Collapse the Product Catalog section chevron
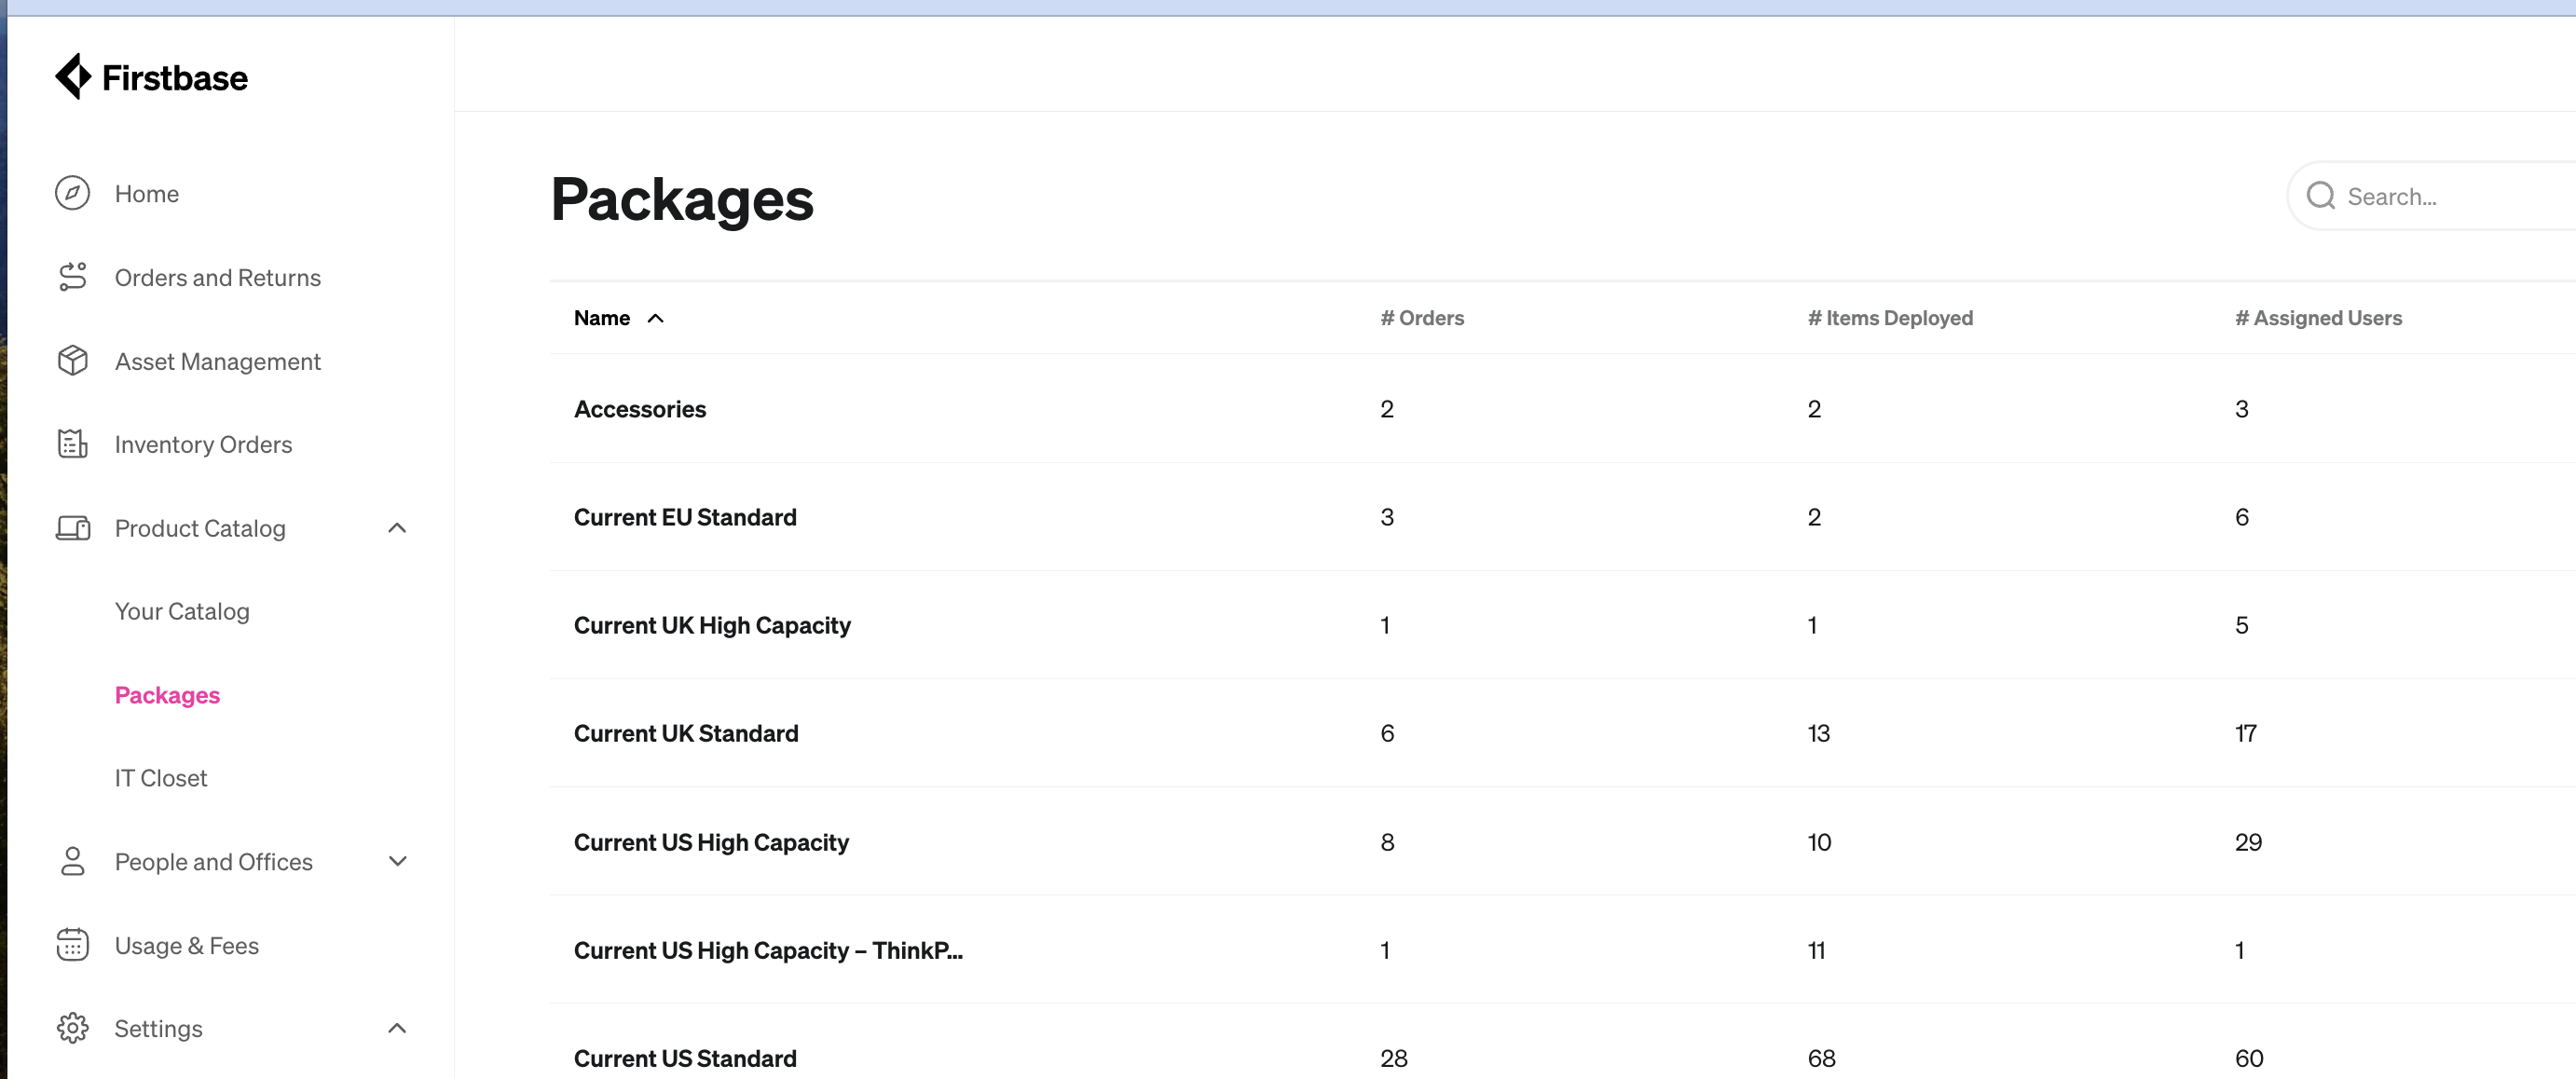This screenshot has height=1079, width=2576. [x=397, y=528]
